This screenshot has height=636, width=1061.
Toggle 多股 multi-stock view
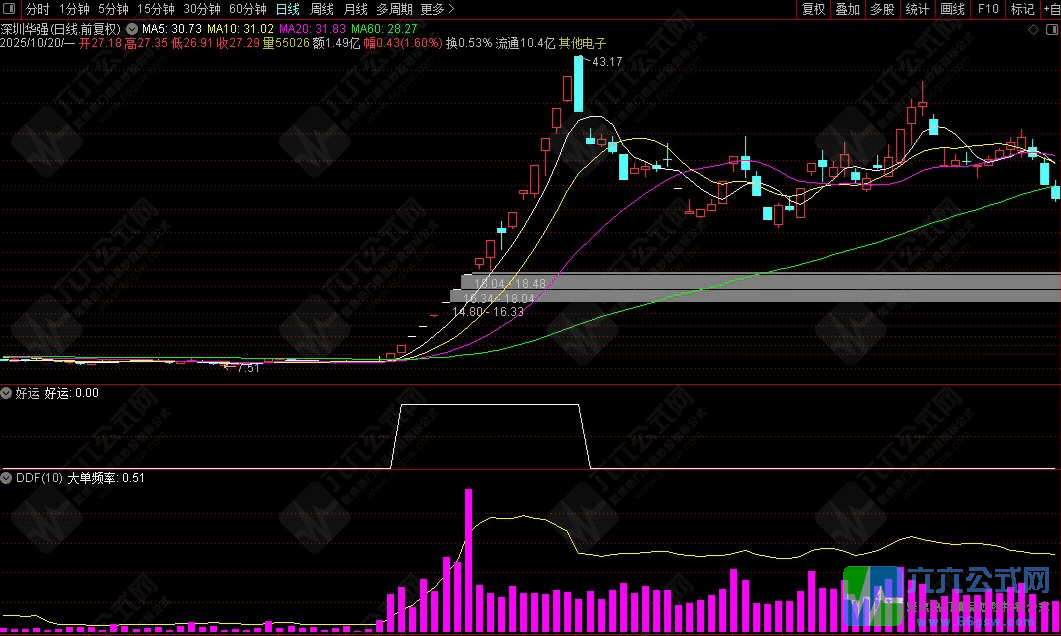881,9
